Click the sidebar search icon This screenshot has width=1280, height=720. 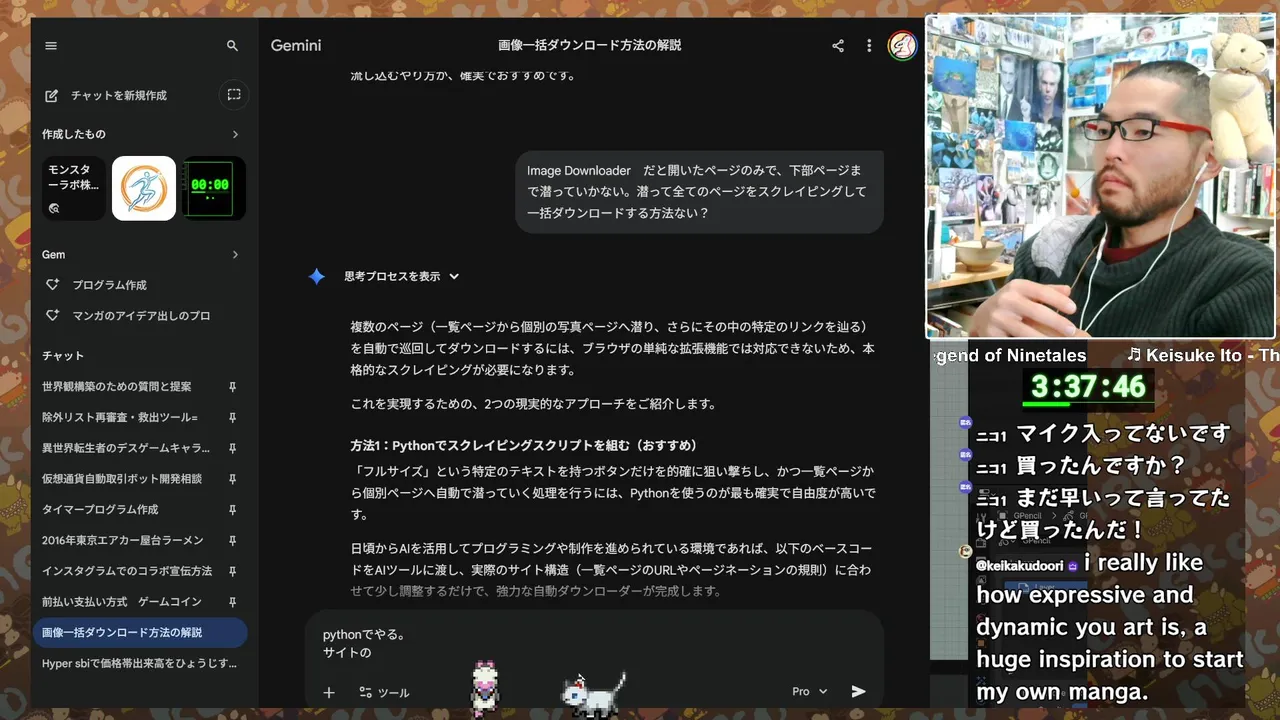tap(232, 46)
